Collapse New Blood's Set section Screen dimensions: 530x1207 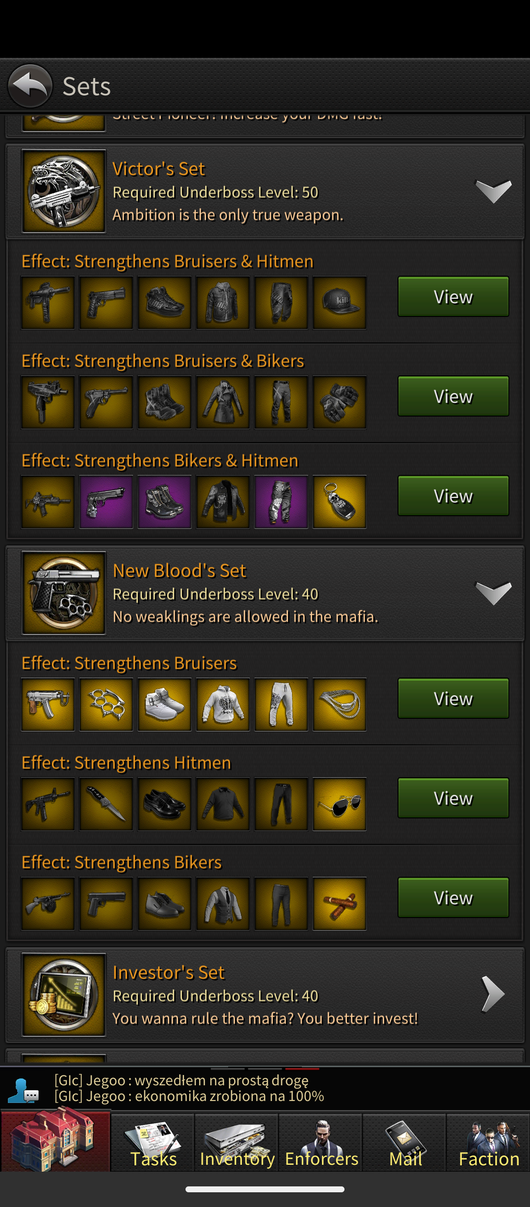pos(493,593)
